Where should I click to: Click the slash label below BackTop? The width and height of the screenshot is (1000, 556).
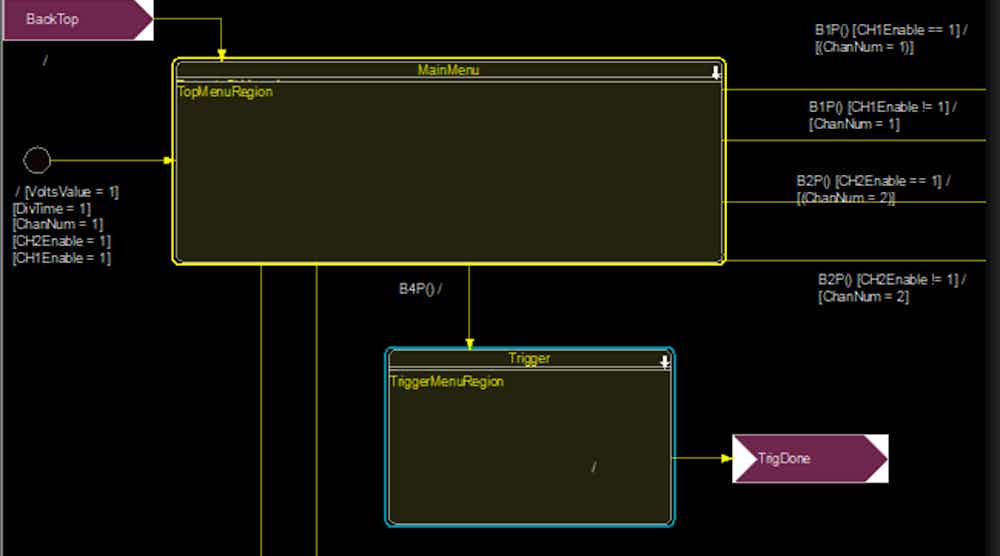pos(44,61)
